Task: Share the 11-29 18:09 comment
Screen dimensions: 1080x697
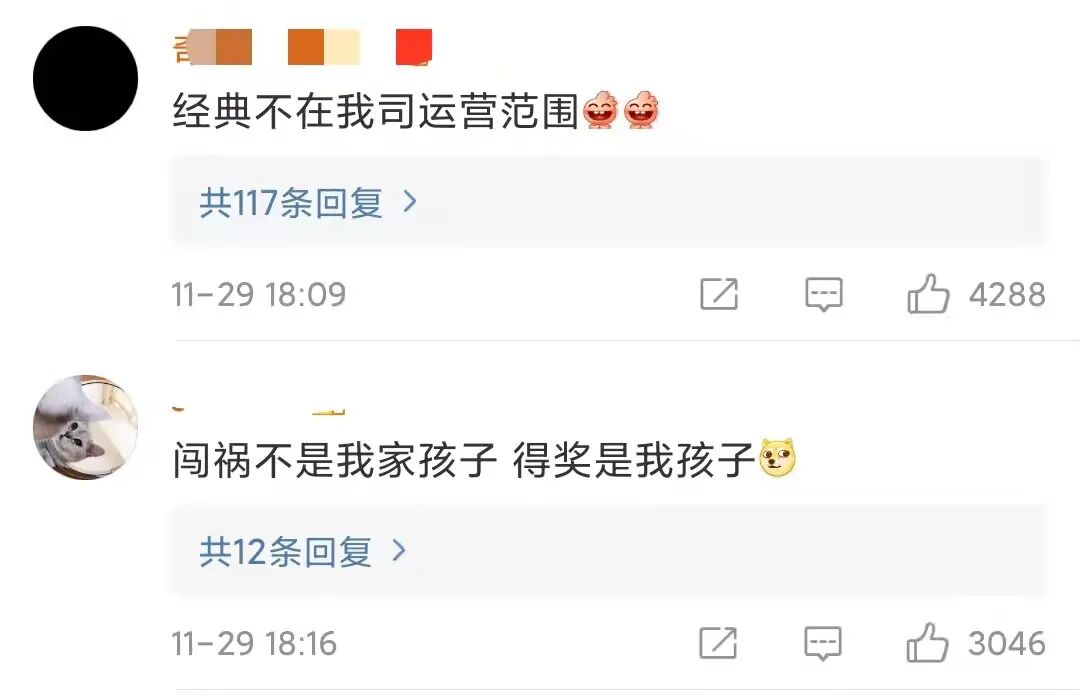Action: 719,294
